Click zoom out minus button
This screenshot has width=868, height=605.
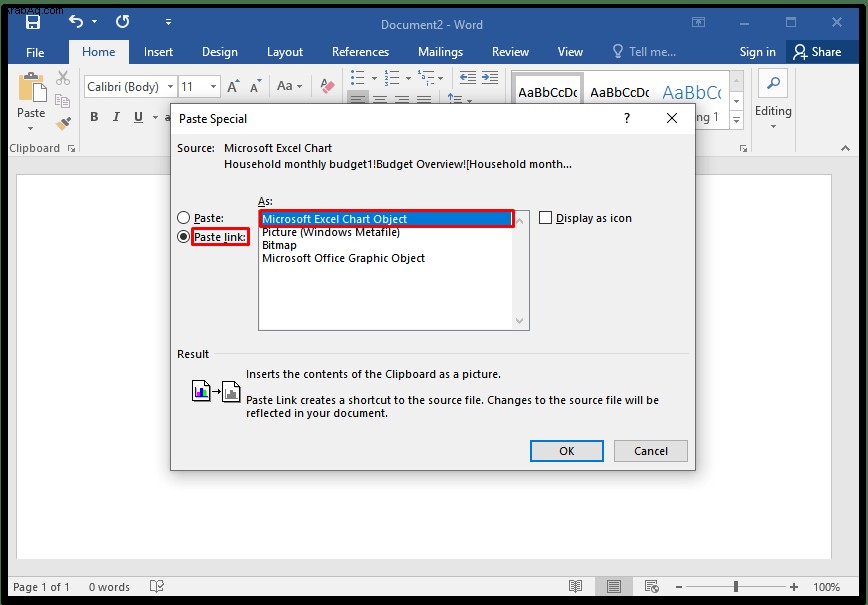(679, 587)
